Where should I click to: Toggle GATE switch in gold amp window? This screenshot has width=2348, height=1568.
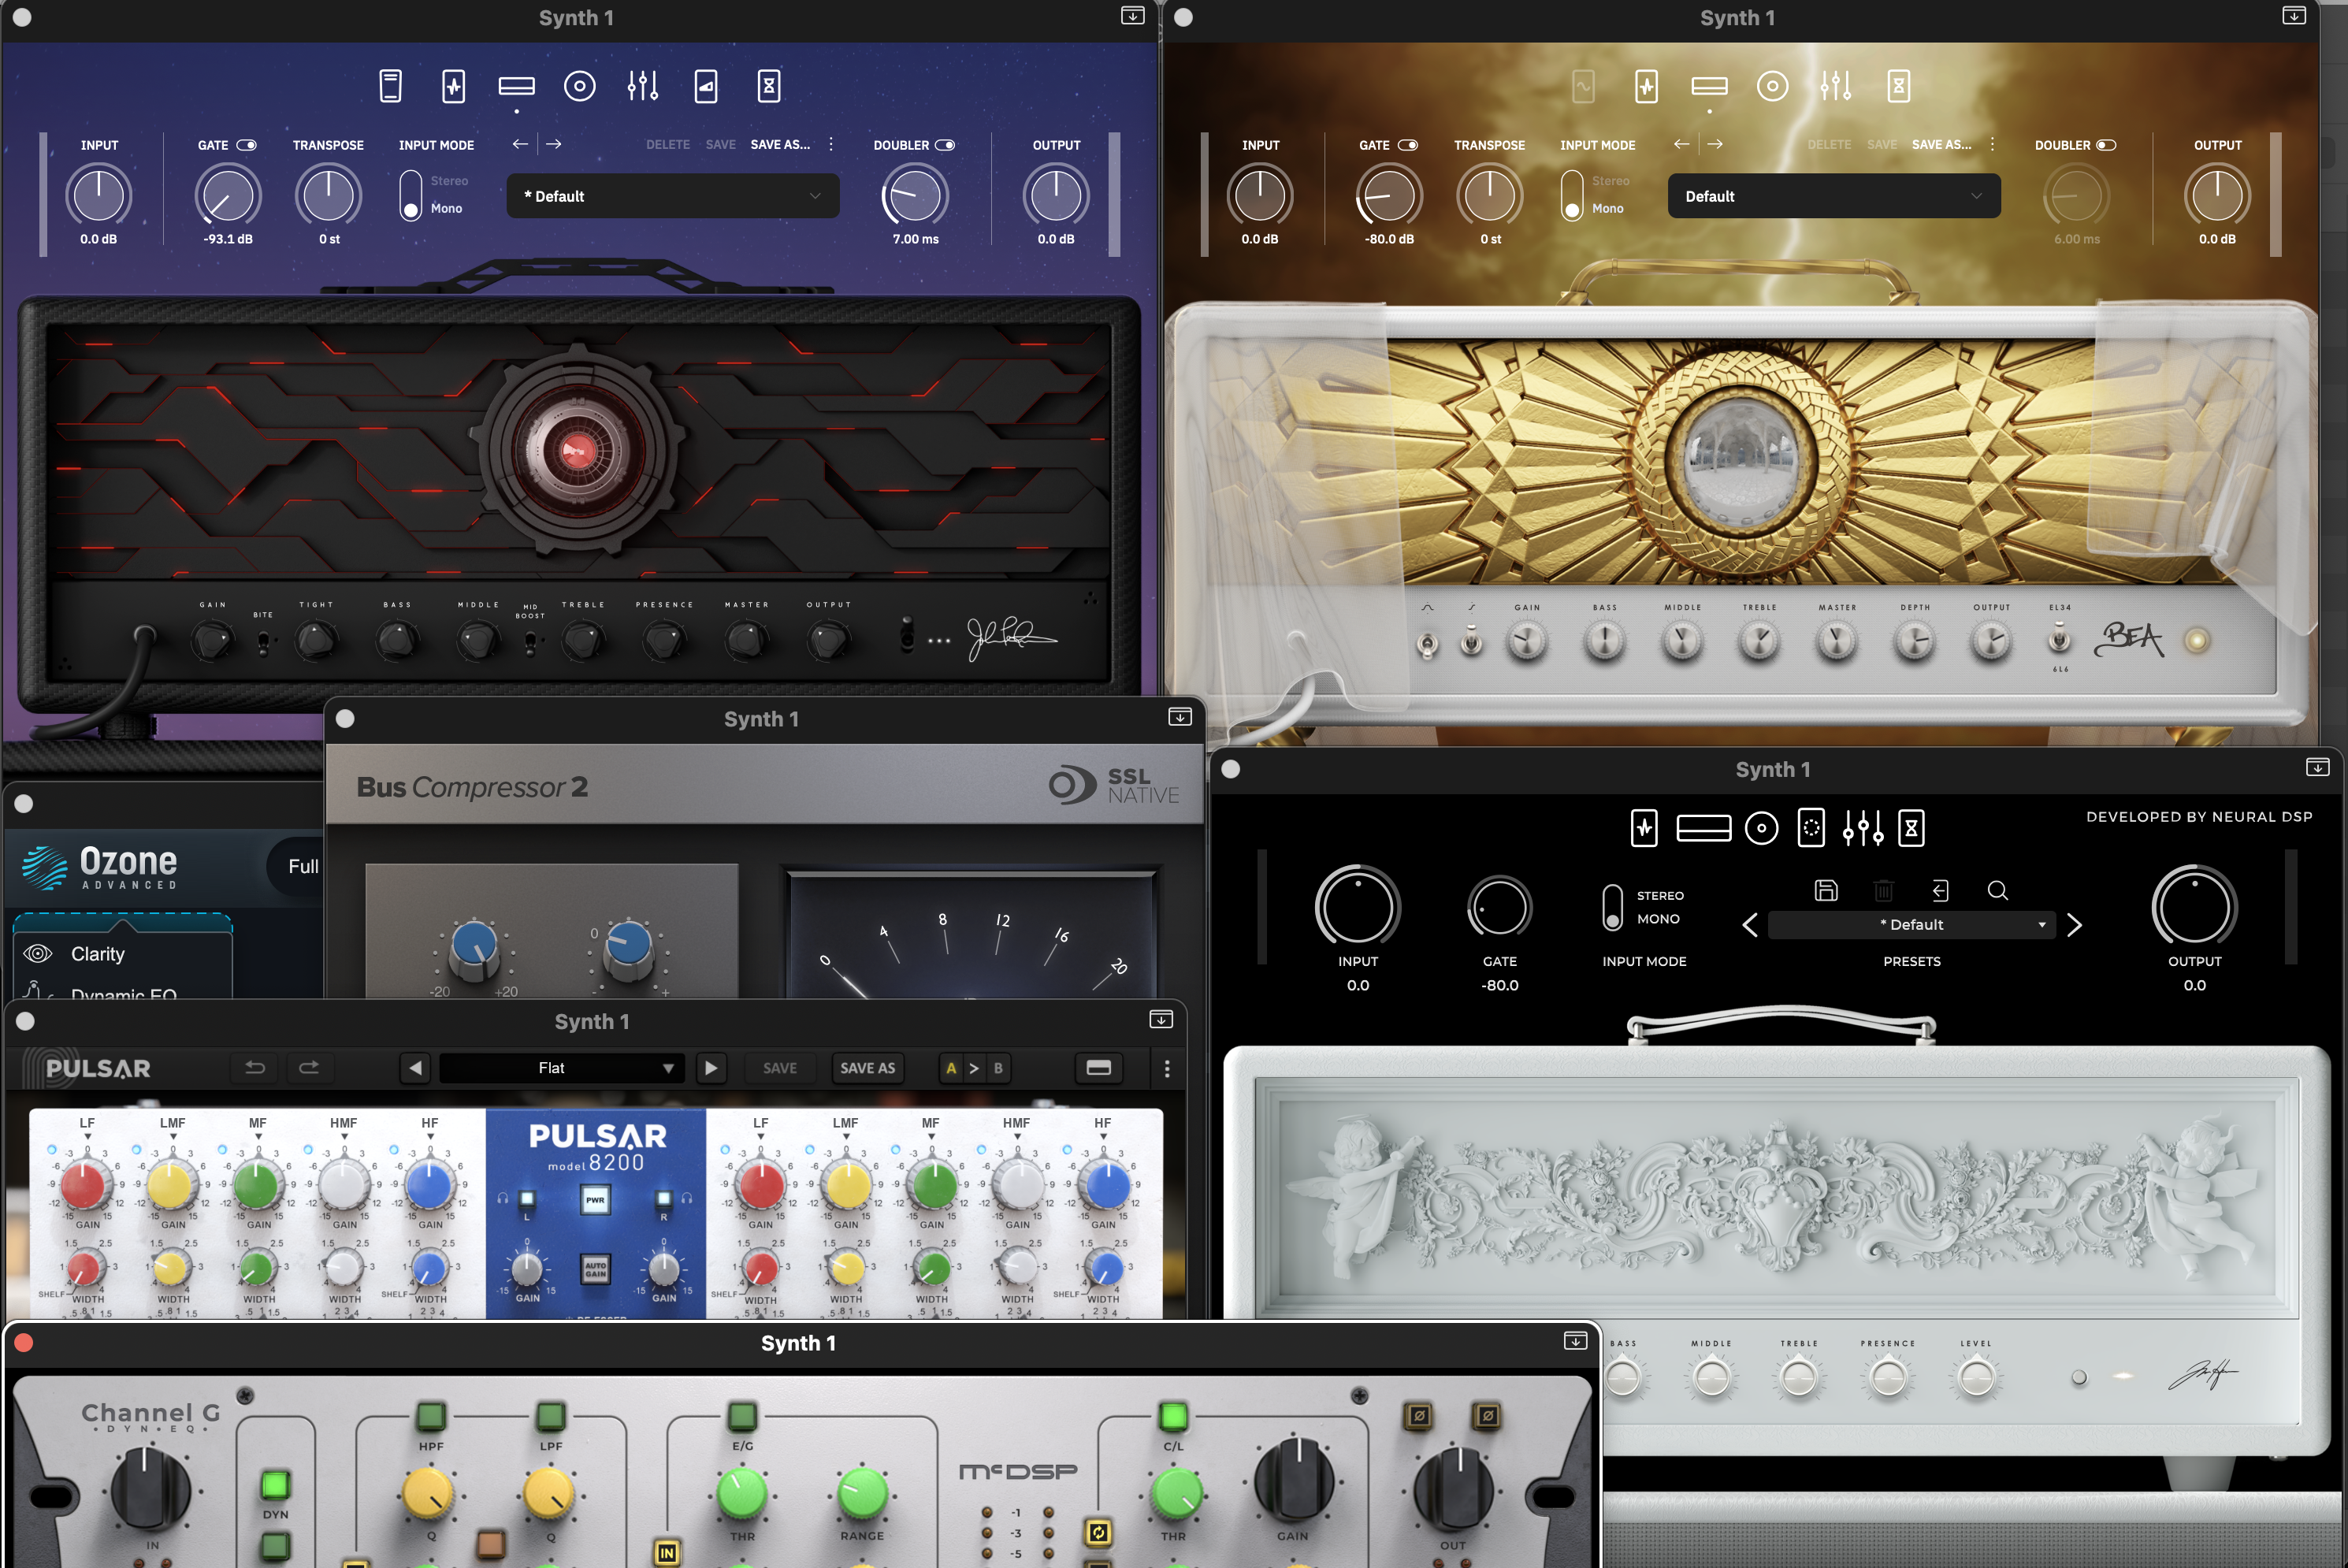1408,145
